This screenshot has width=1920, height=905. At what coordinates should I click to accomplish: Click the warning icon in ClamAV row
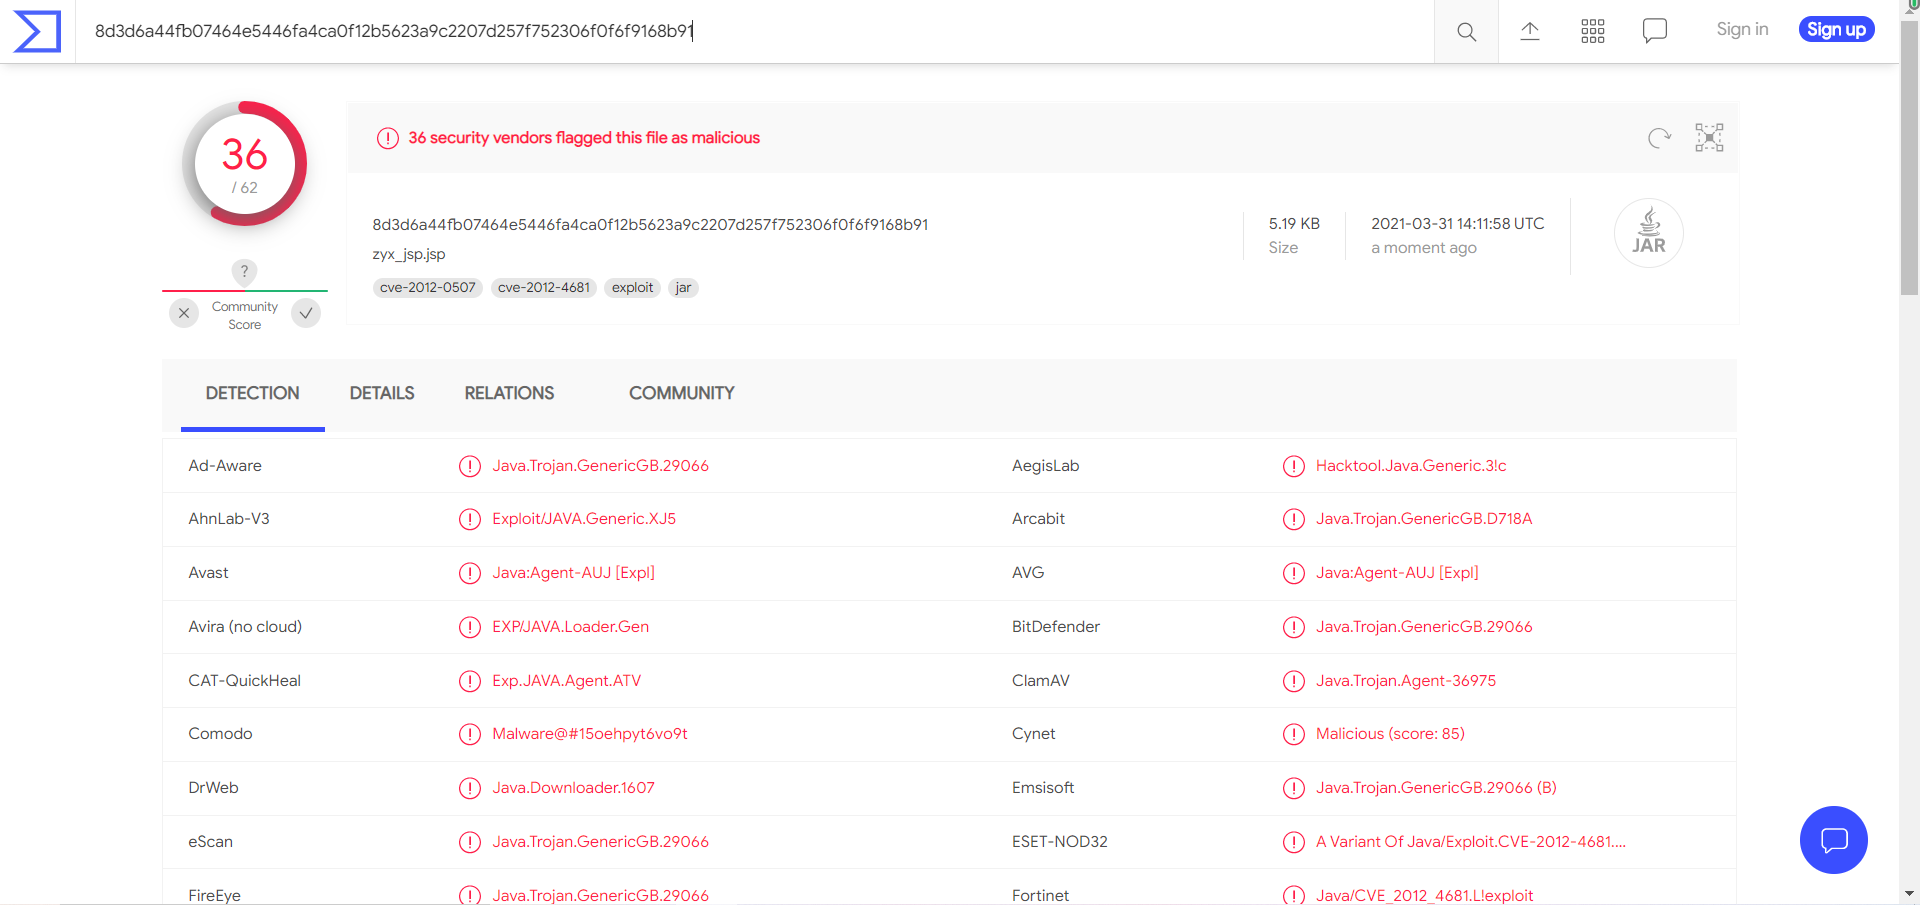point(1294,681)
